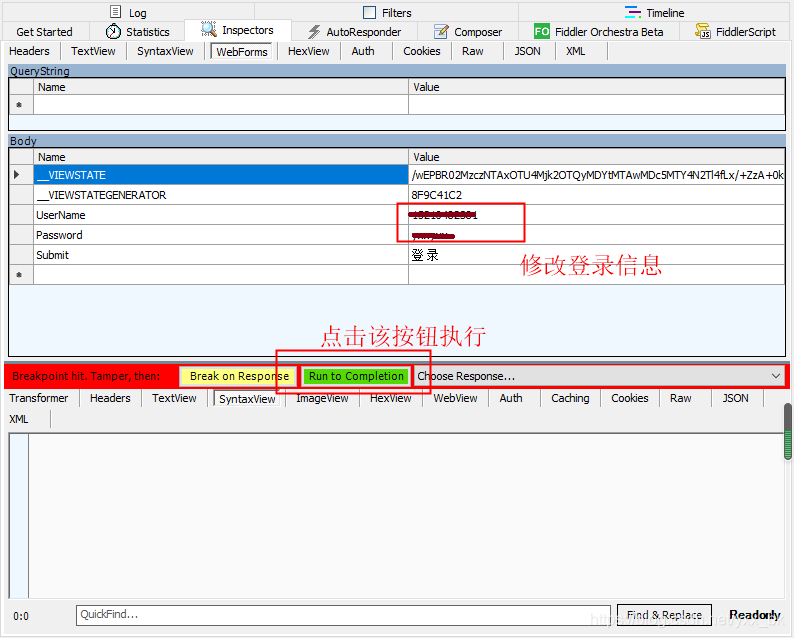Click the Body table new row marker
Screen dimensions: 794x638
[x=19, y=275]
